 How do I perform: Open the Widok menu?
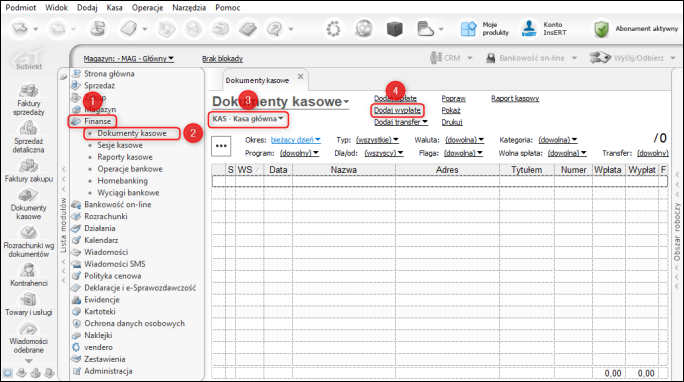56,7
